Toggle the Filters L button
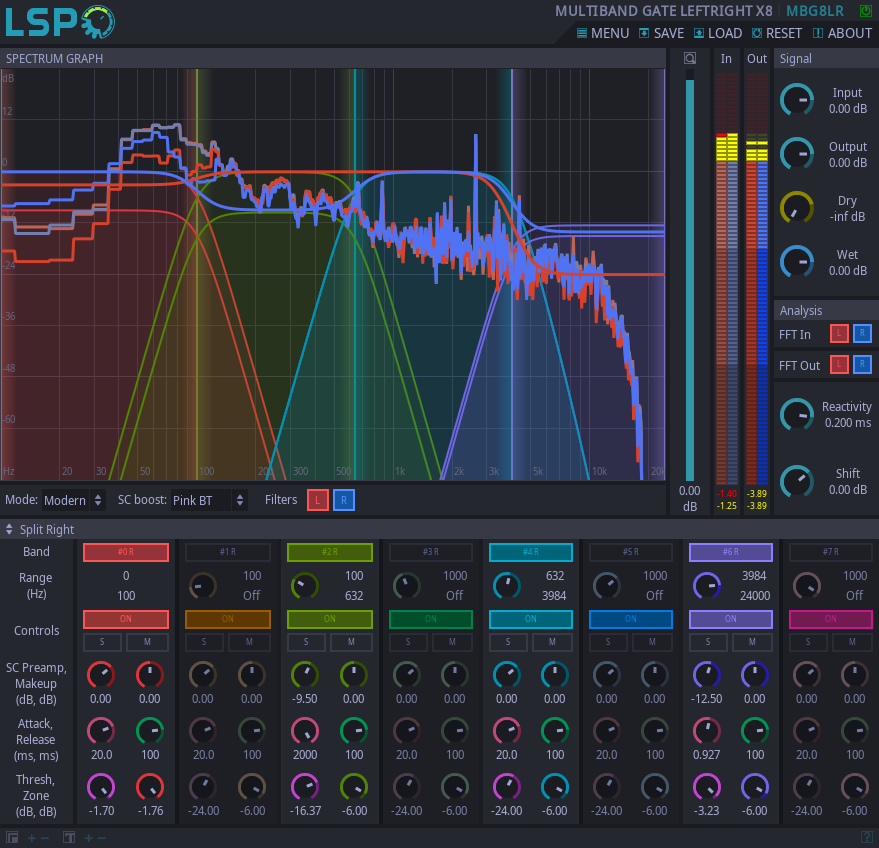 pos(318,500)
